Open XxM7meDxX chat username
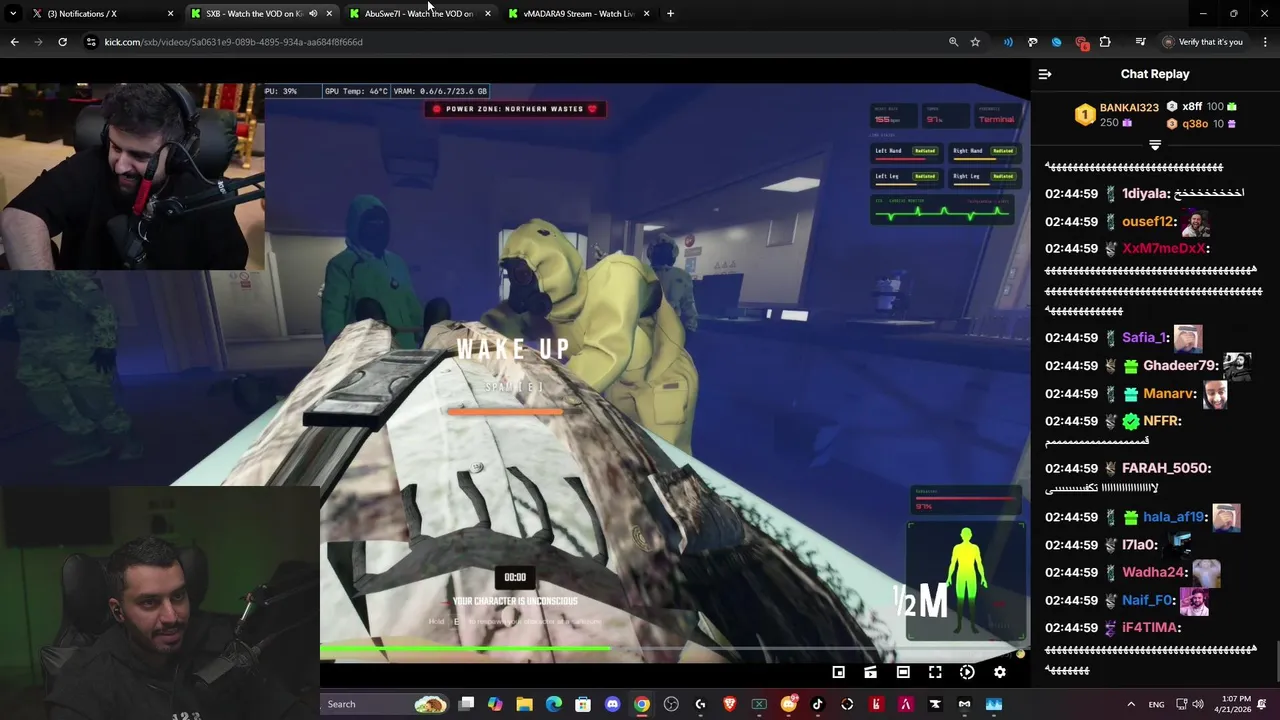The height and width of the screenshot is (720, 1280). (x=1164, y=249)
